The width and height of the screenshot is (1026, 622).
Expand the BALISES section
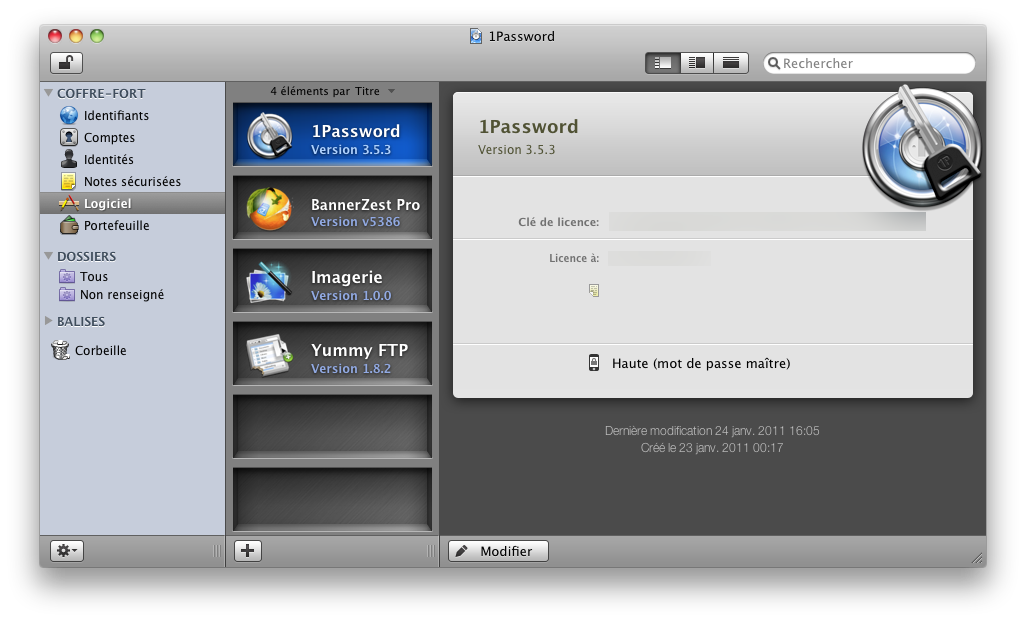click(48, 321)
